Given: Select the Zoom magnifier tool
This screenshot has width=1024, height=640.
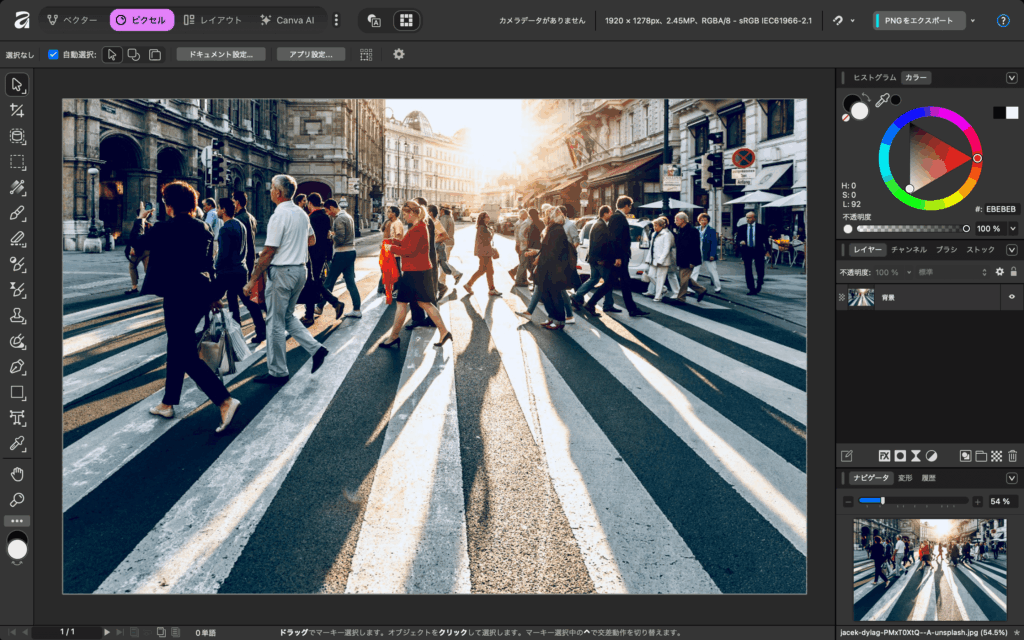Looking at the screenshot, I should pos(17,499).
